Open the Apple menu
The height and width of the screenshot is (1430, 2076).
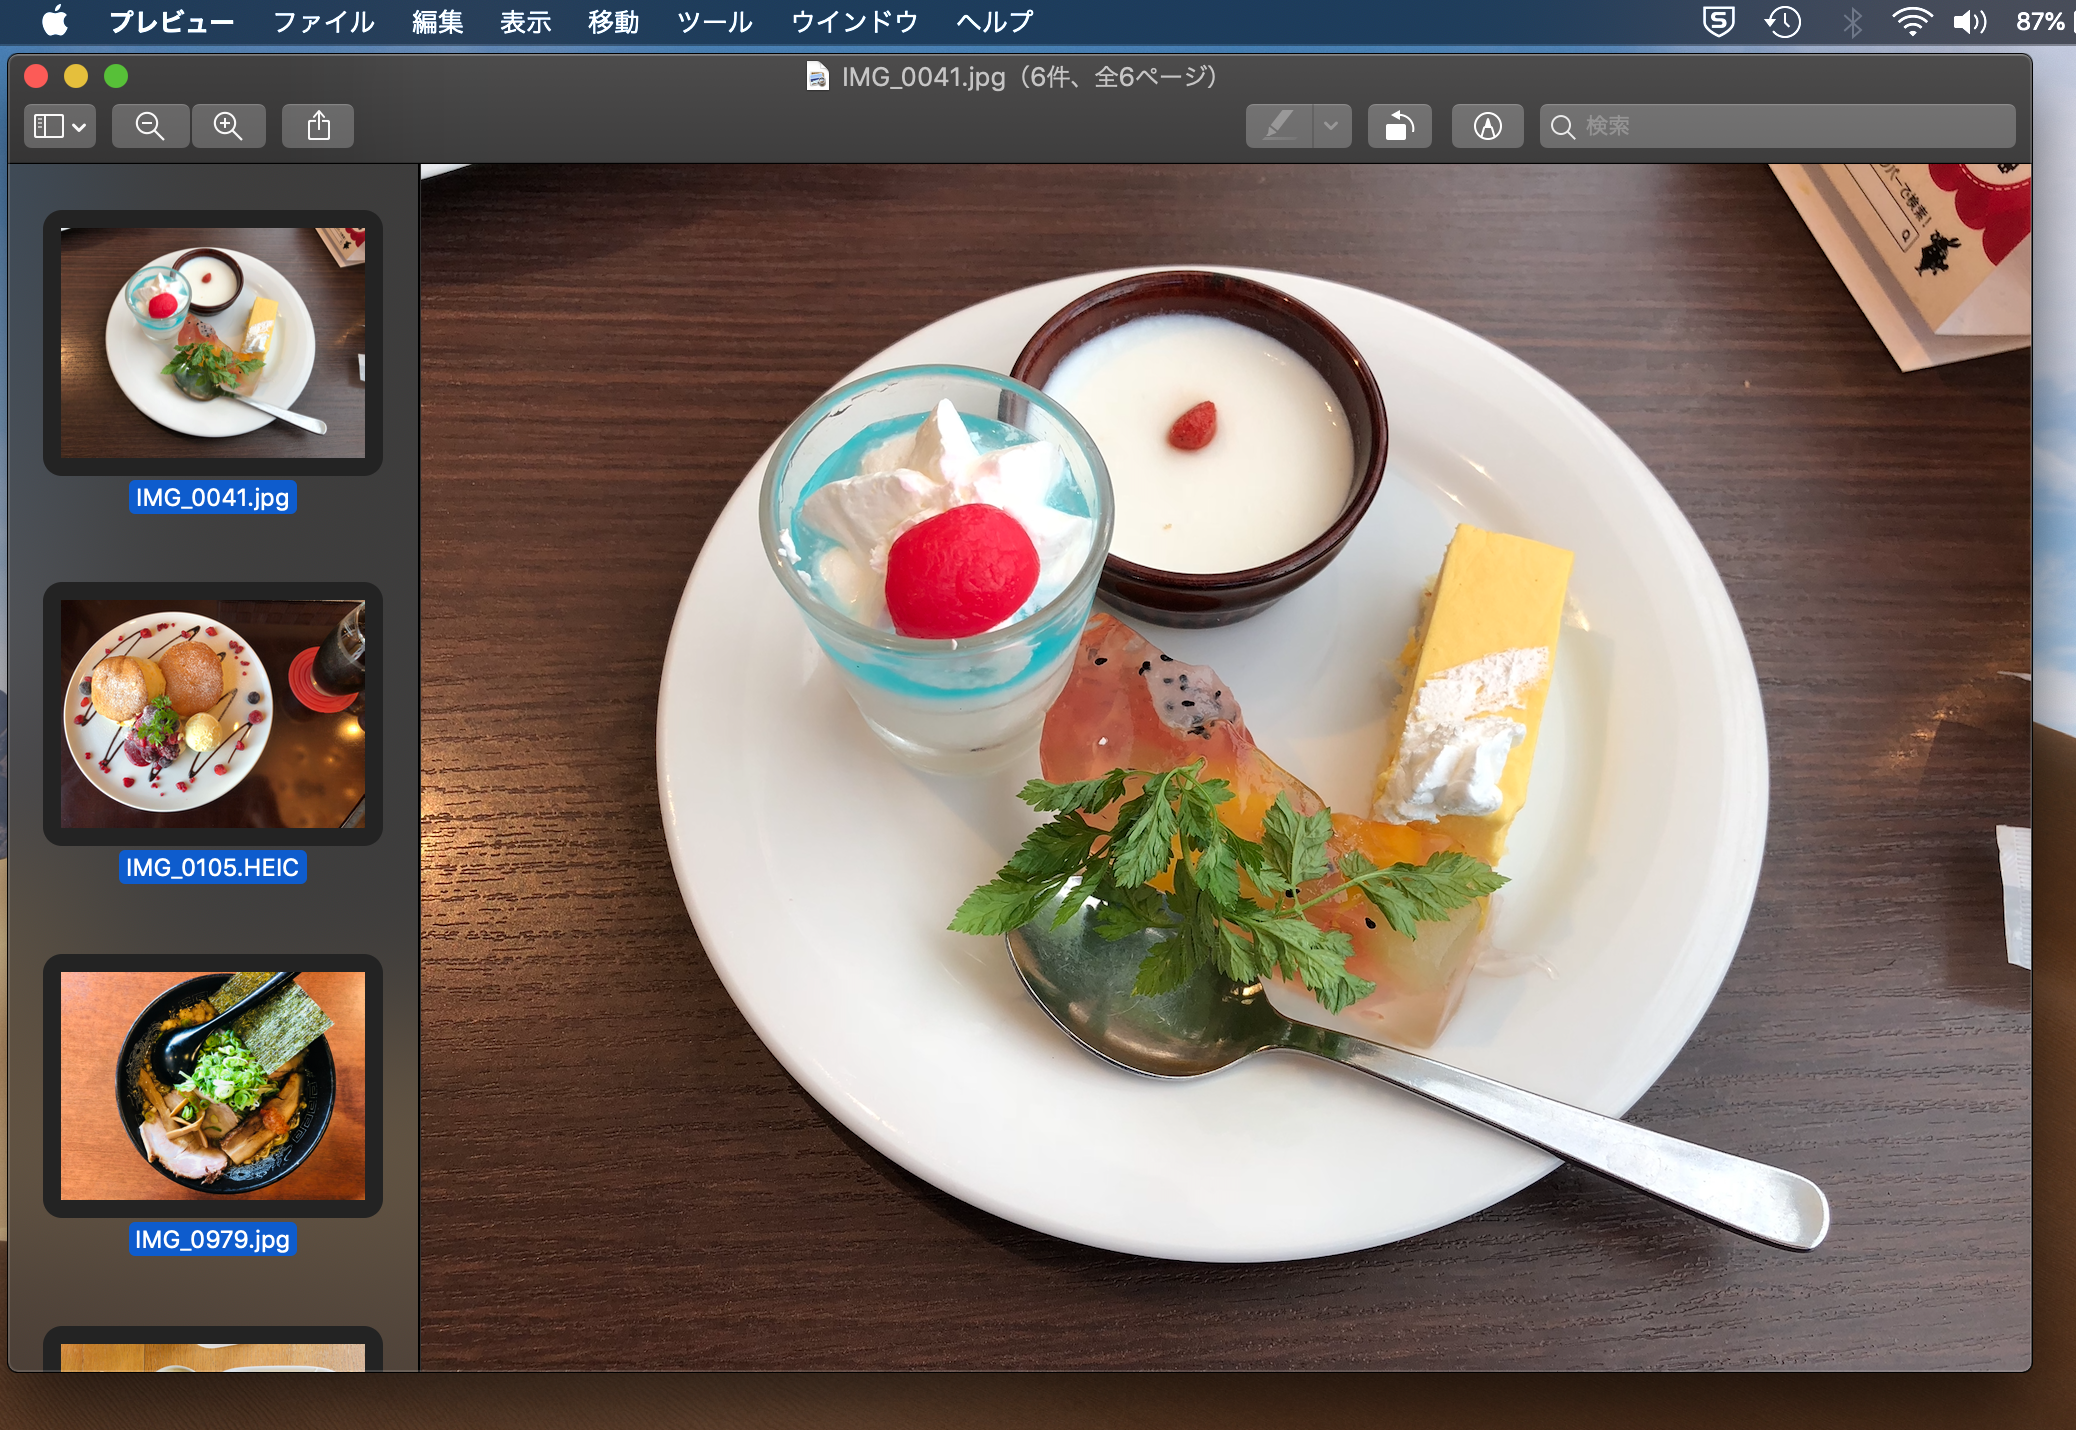pyautogui.click(x=55, y=21)
